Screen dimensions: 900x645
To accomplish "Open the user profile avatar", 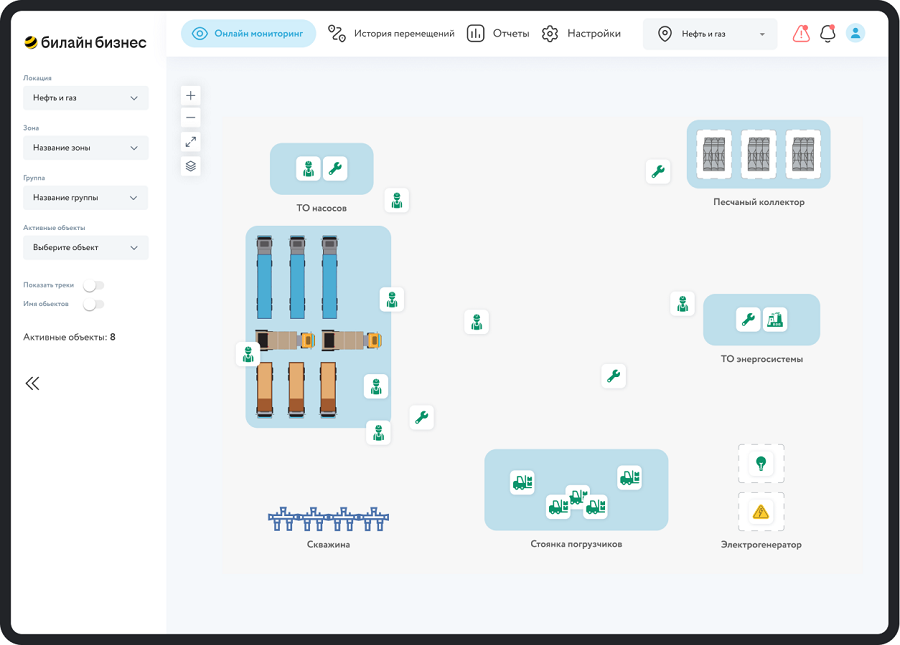I will pyautogui.click(x=855, y=33).
